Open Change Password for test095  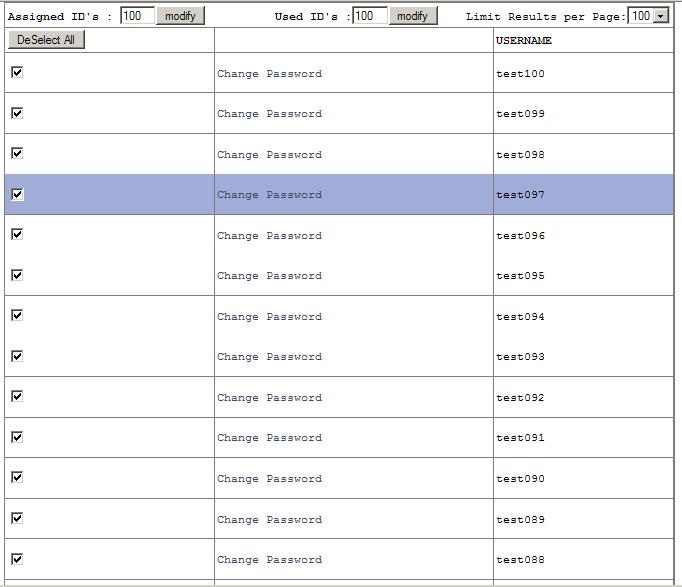[x=270, y=275]
